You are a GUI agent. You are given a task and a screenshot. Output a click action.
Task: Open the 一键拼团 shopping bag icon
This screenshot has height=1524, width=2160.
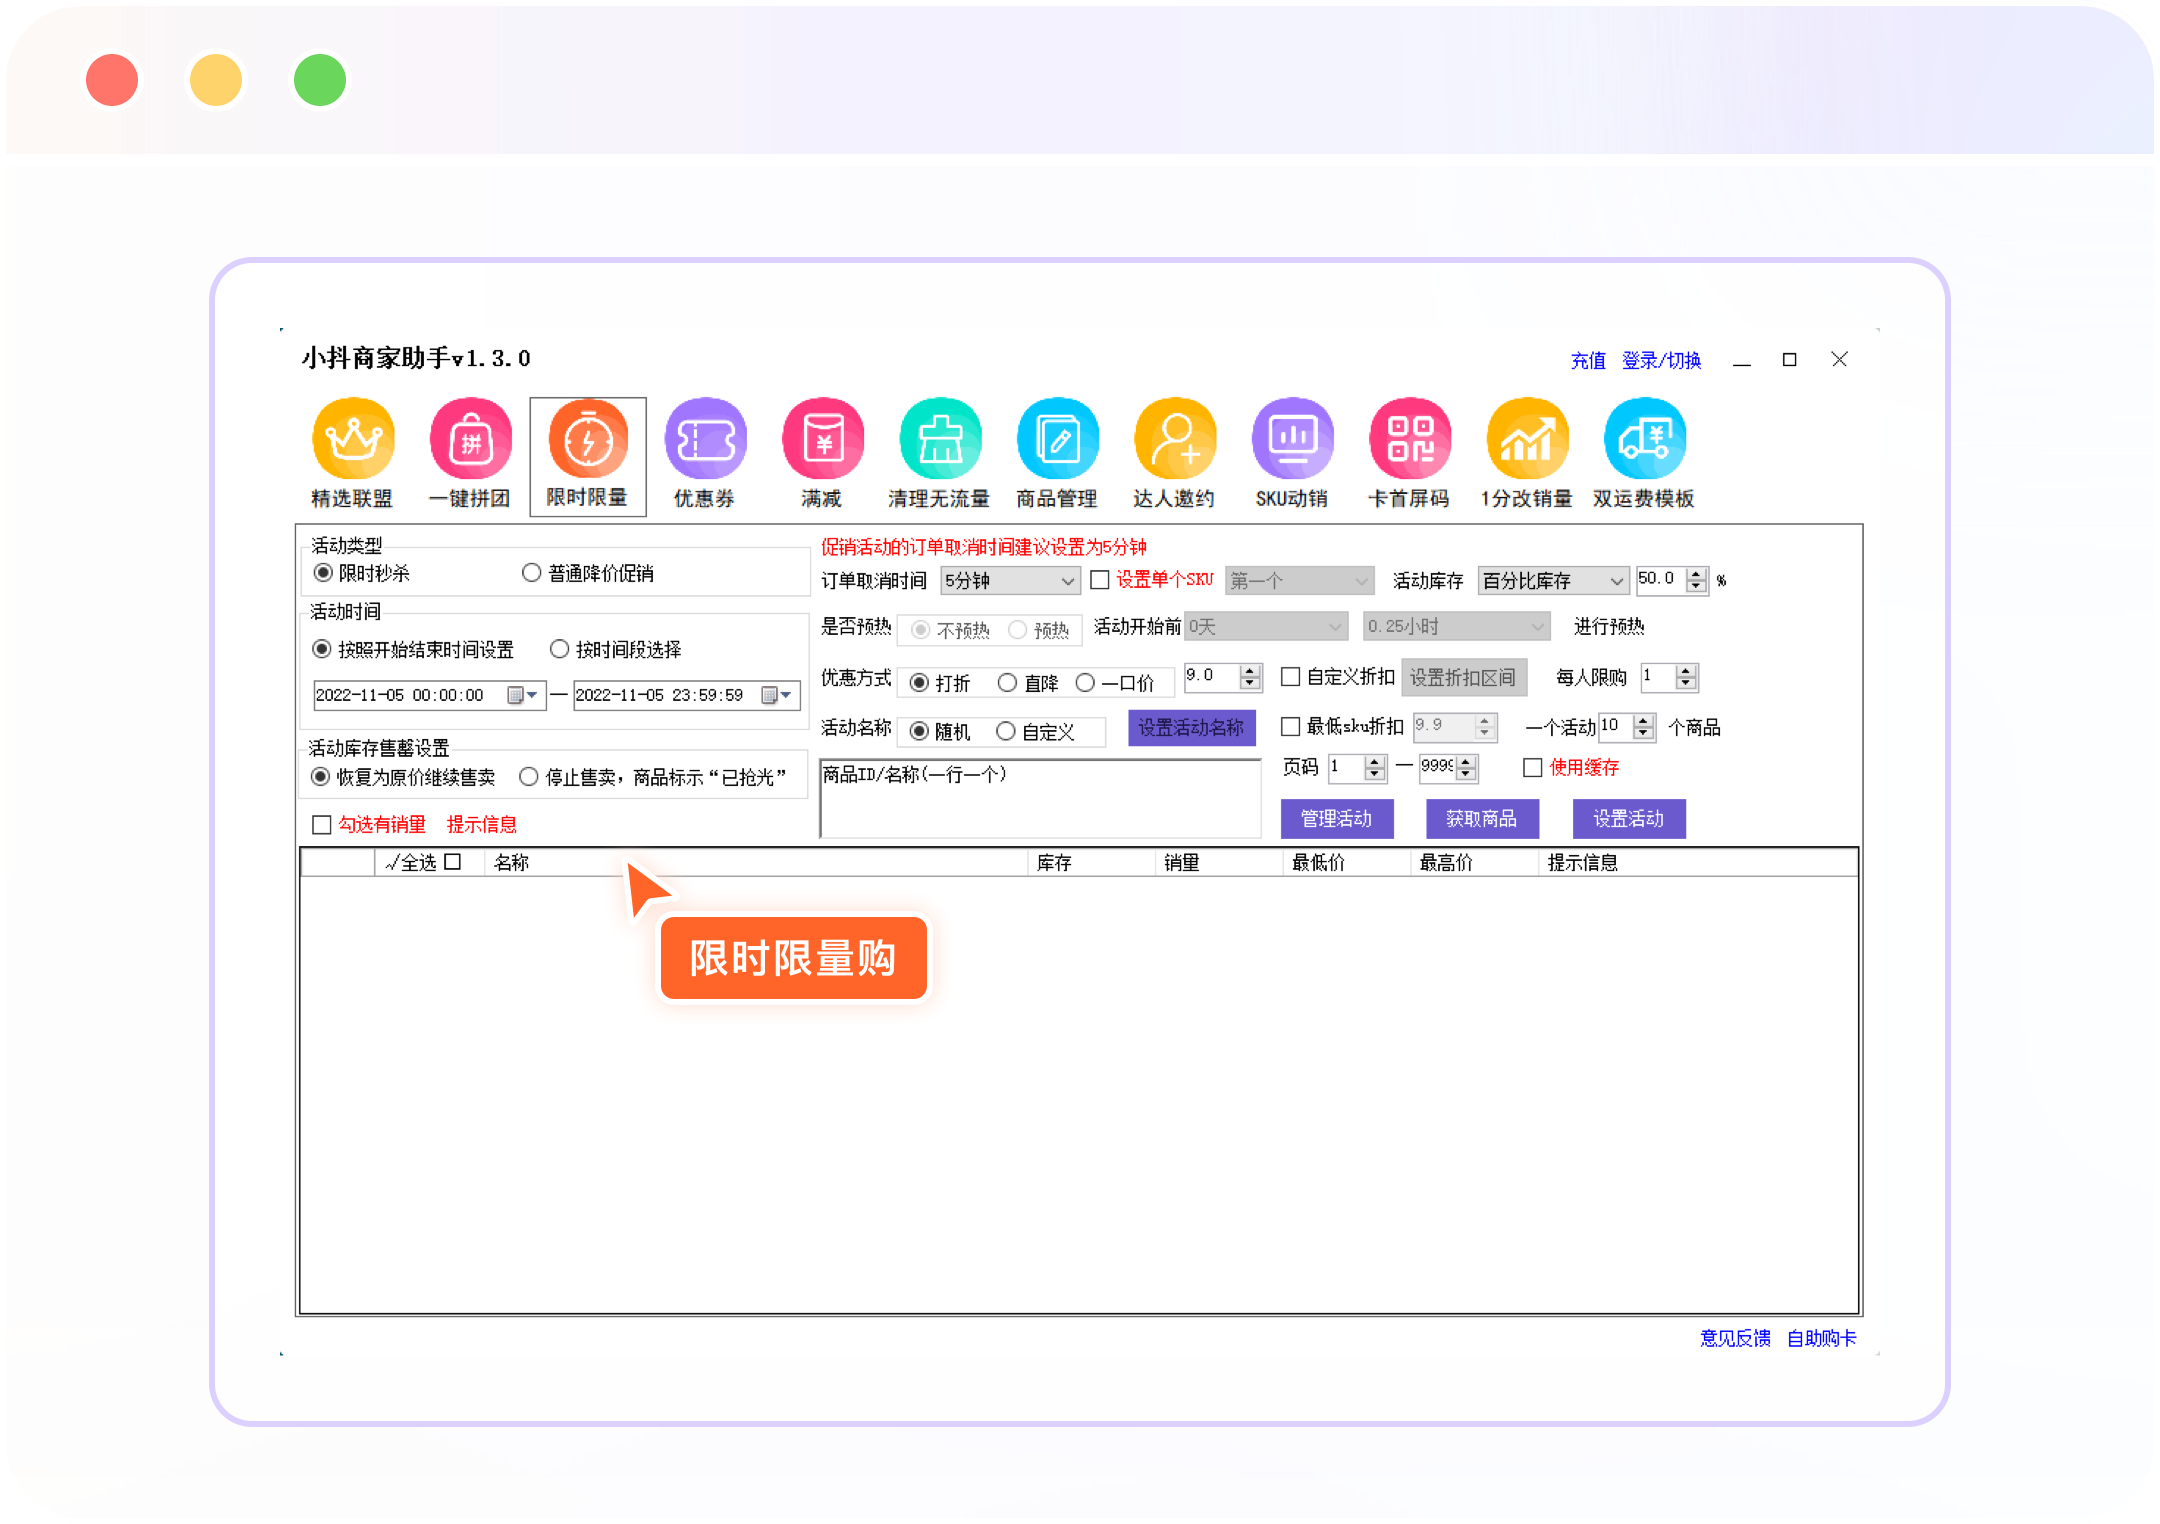pyautogui.click(x=470, y=440)
